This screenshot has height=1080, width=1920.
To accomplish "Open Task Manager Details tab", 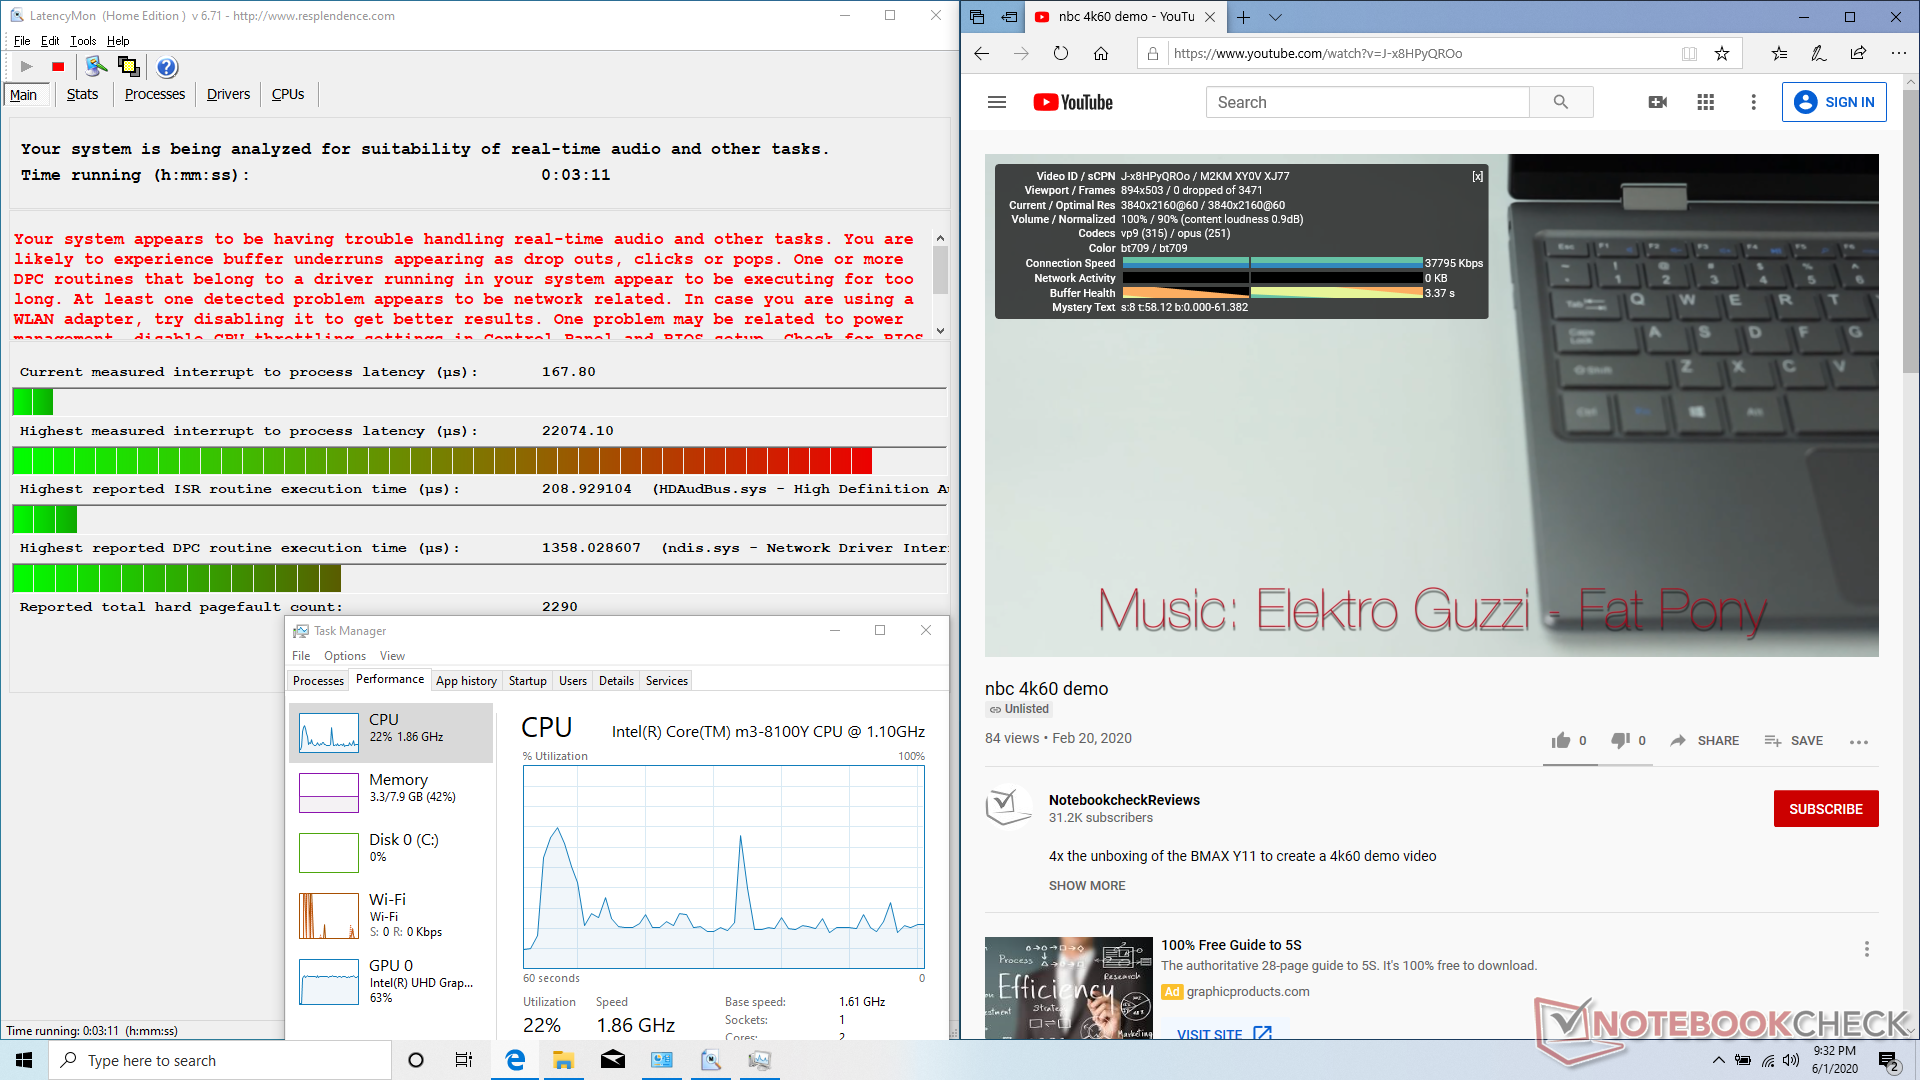I will click(616, 681).
